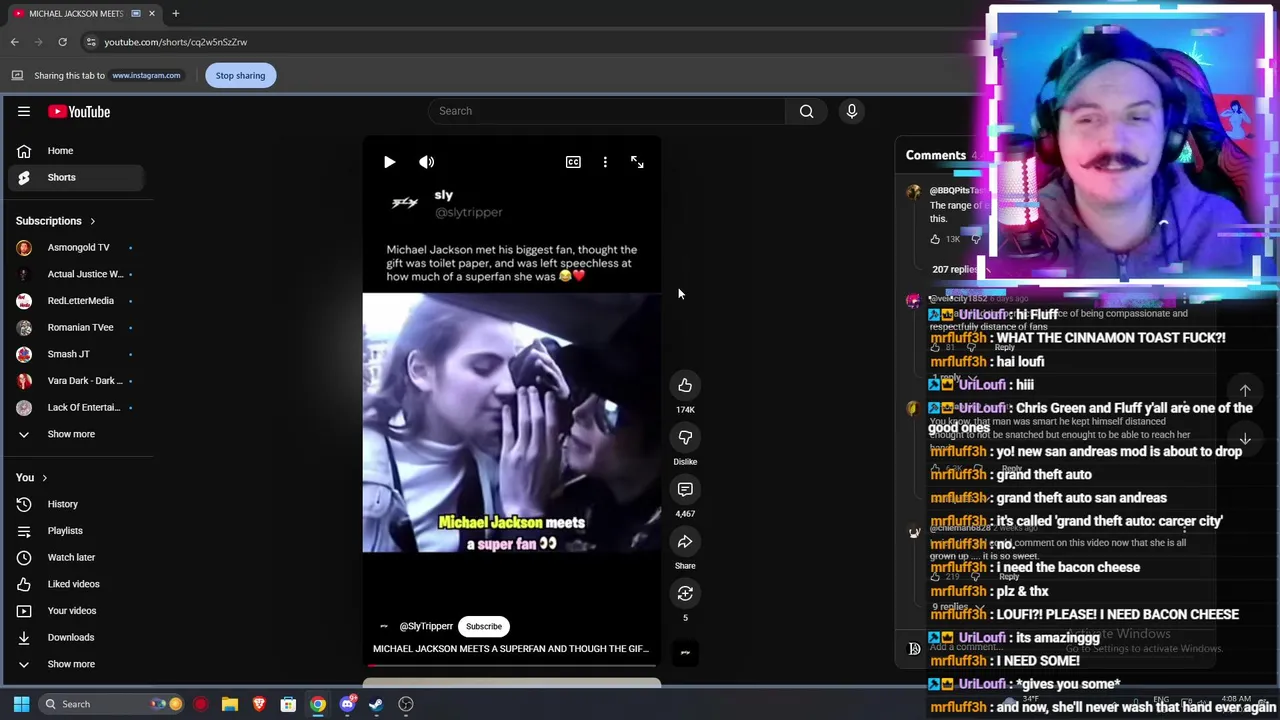The width and height of the screenshot is (1280, 720).
Task: Click the YouTube search field
Action: (607, 111)
